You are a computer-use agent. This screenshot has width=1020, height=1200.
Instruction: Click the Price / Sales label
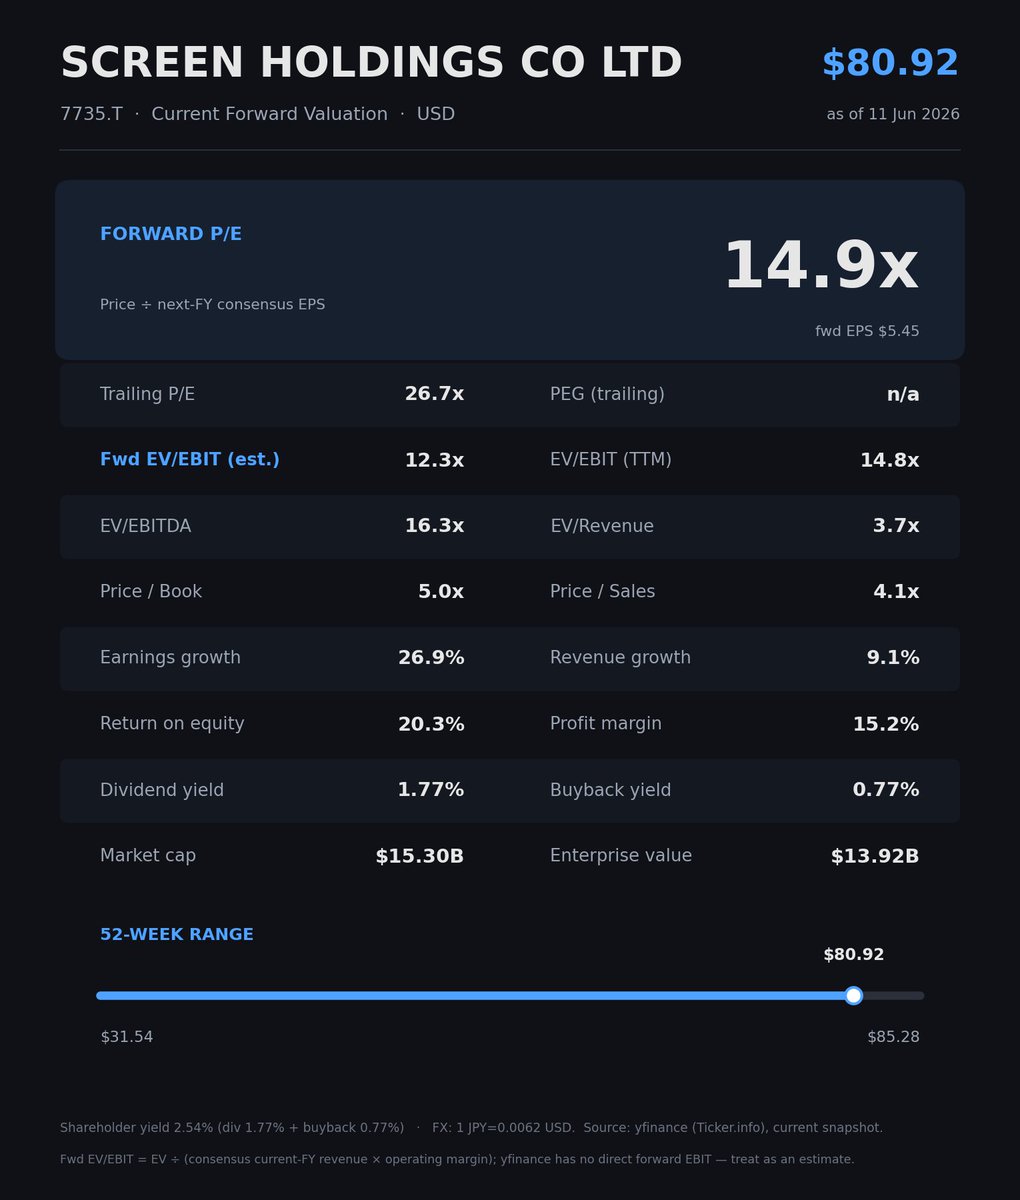point(603,592)
